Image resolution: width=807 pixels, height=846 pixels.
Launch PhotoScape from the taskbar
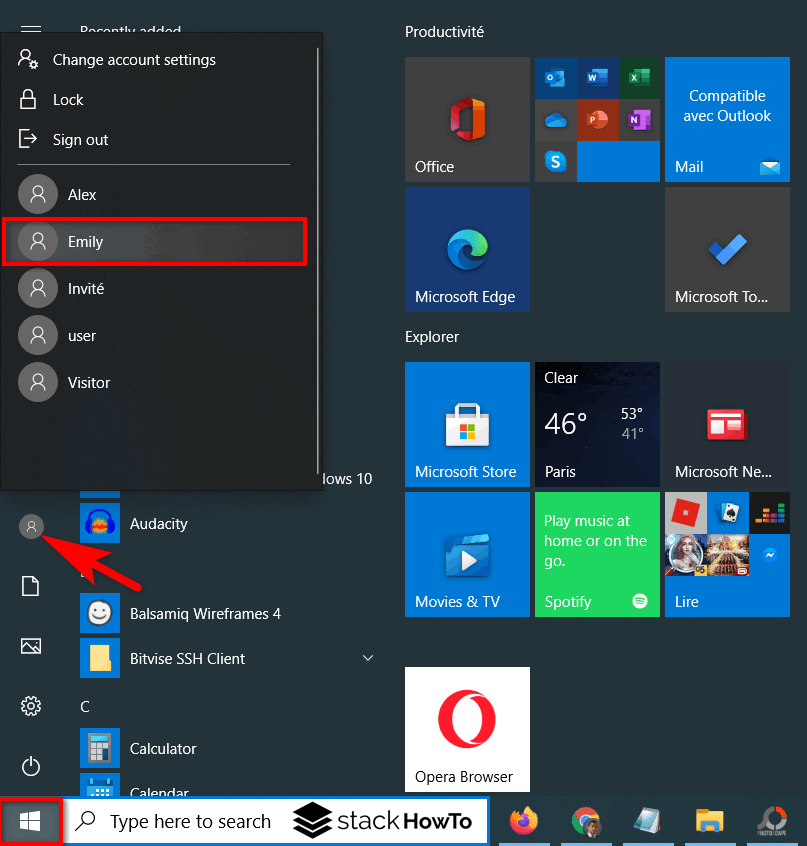(772, 822)
